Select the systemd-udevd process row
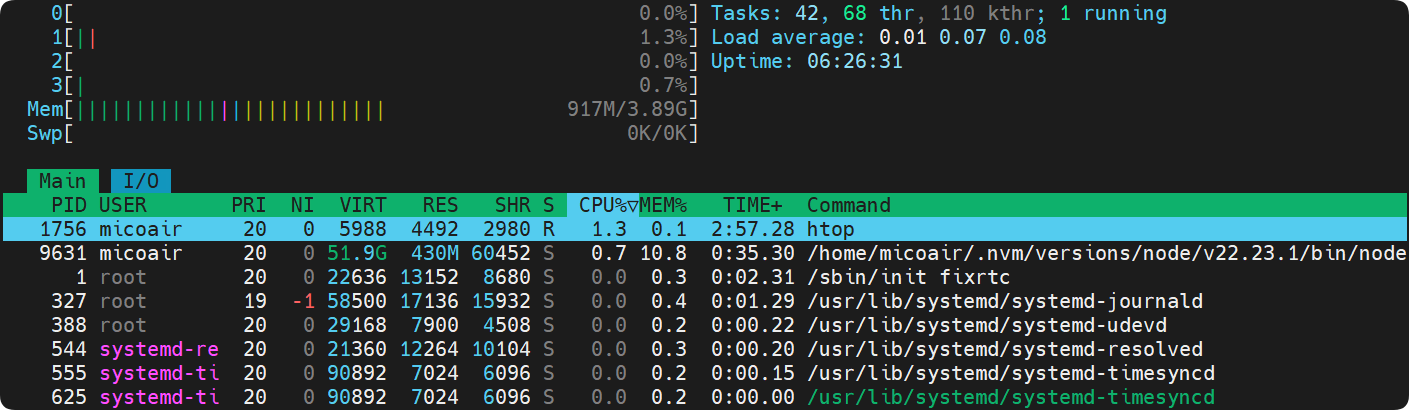The width and height of the screenshot is (1409, 410). tap(704, 325)
